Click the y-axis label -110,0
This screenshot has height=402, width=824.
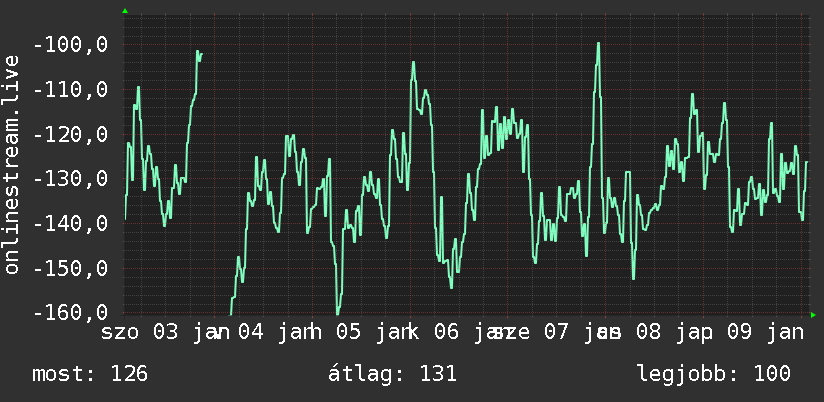coord(70,90)
